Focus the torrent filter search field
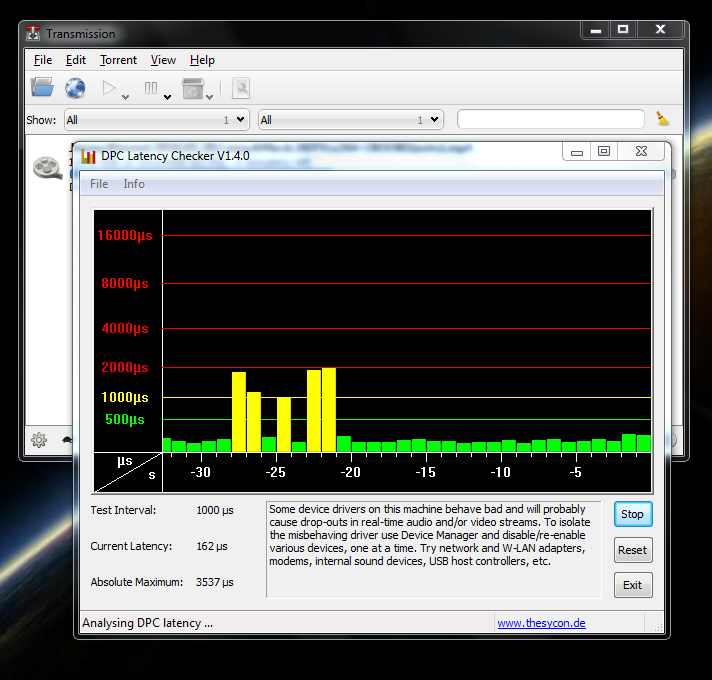 click(x=551, y=119)
